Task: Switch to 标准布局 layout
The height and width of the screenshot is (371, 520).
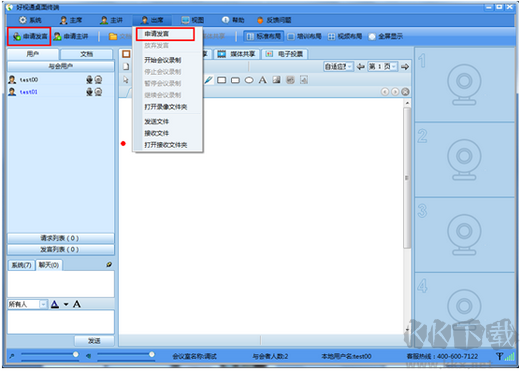Action: (264, 36)
